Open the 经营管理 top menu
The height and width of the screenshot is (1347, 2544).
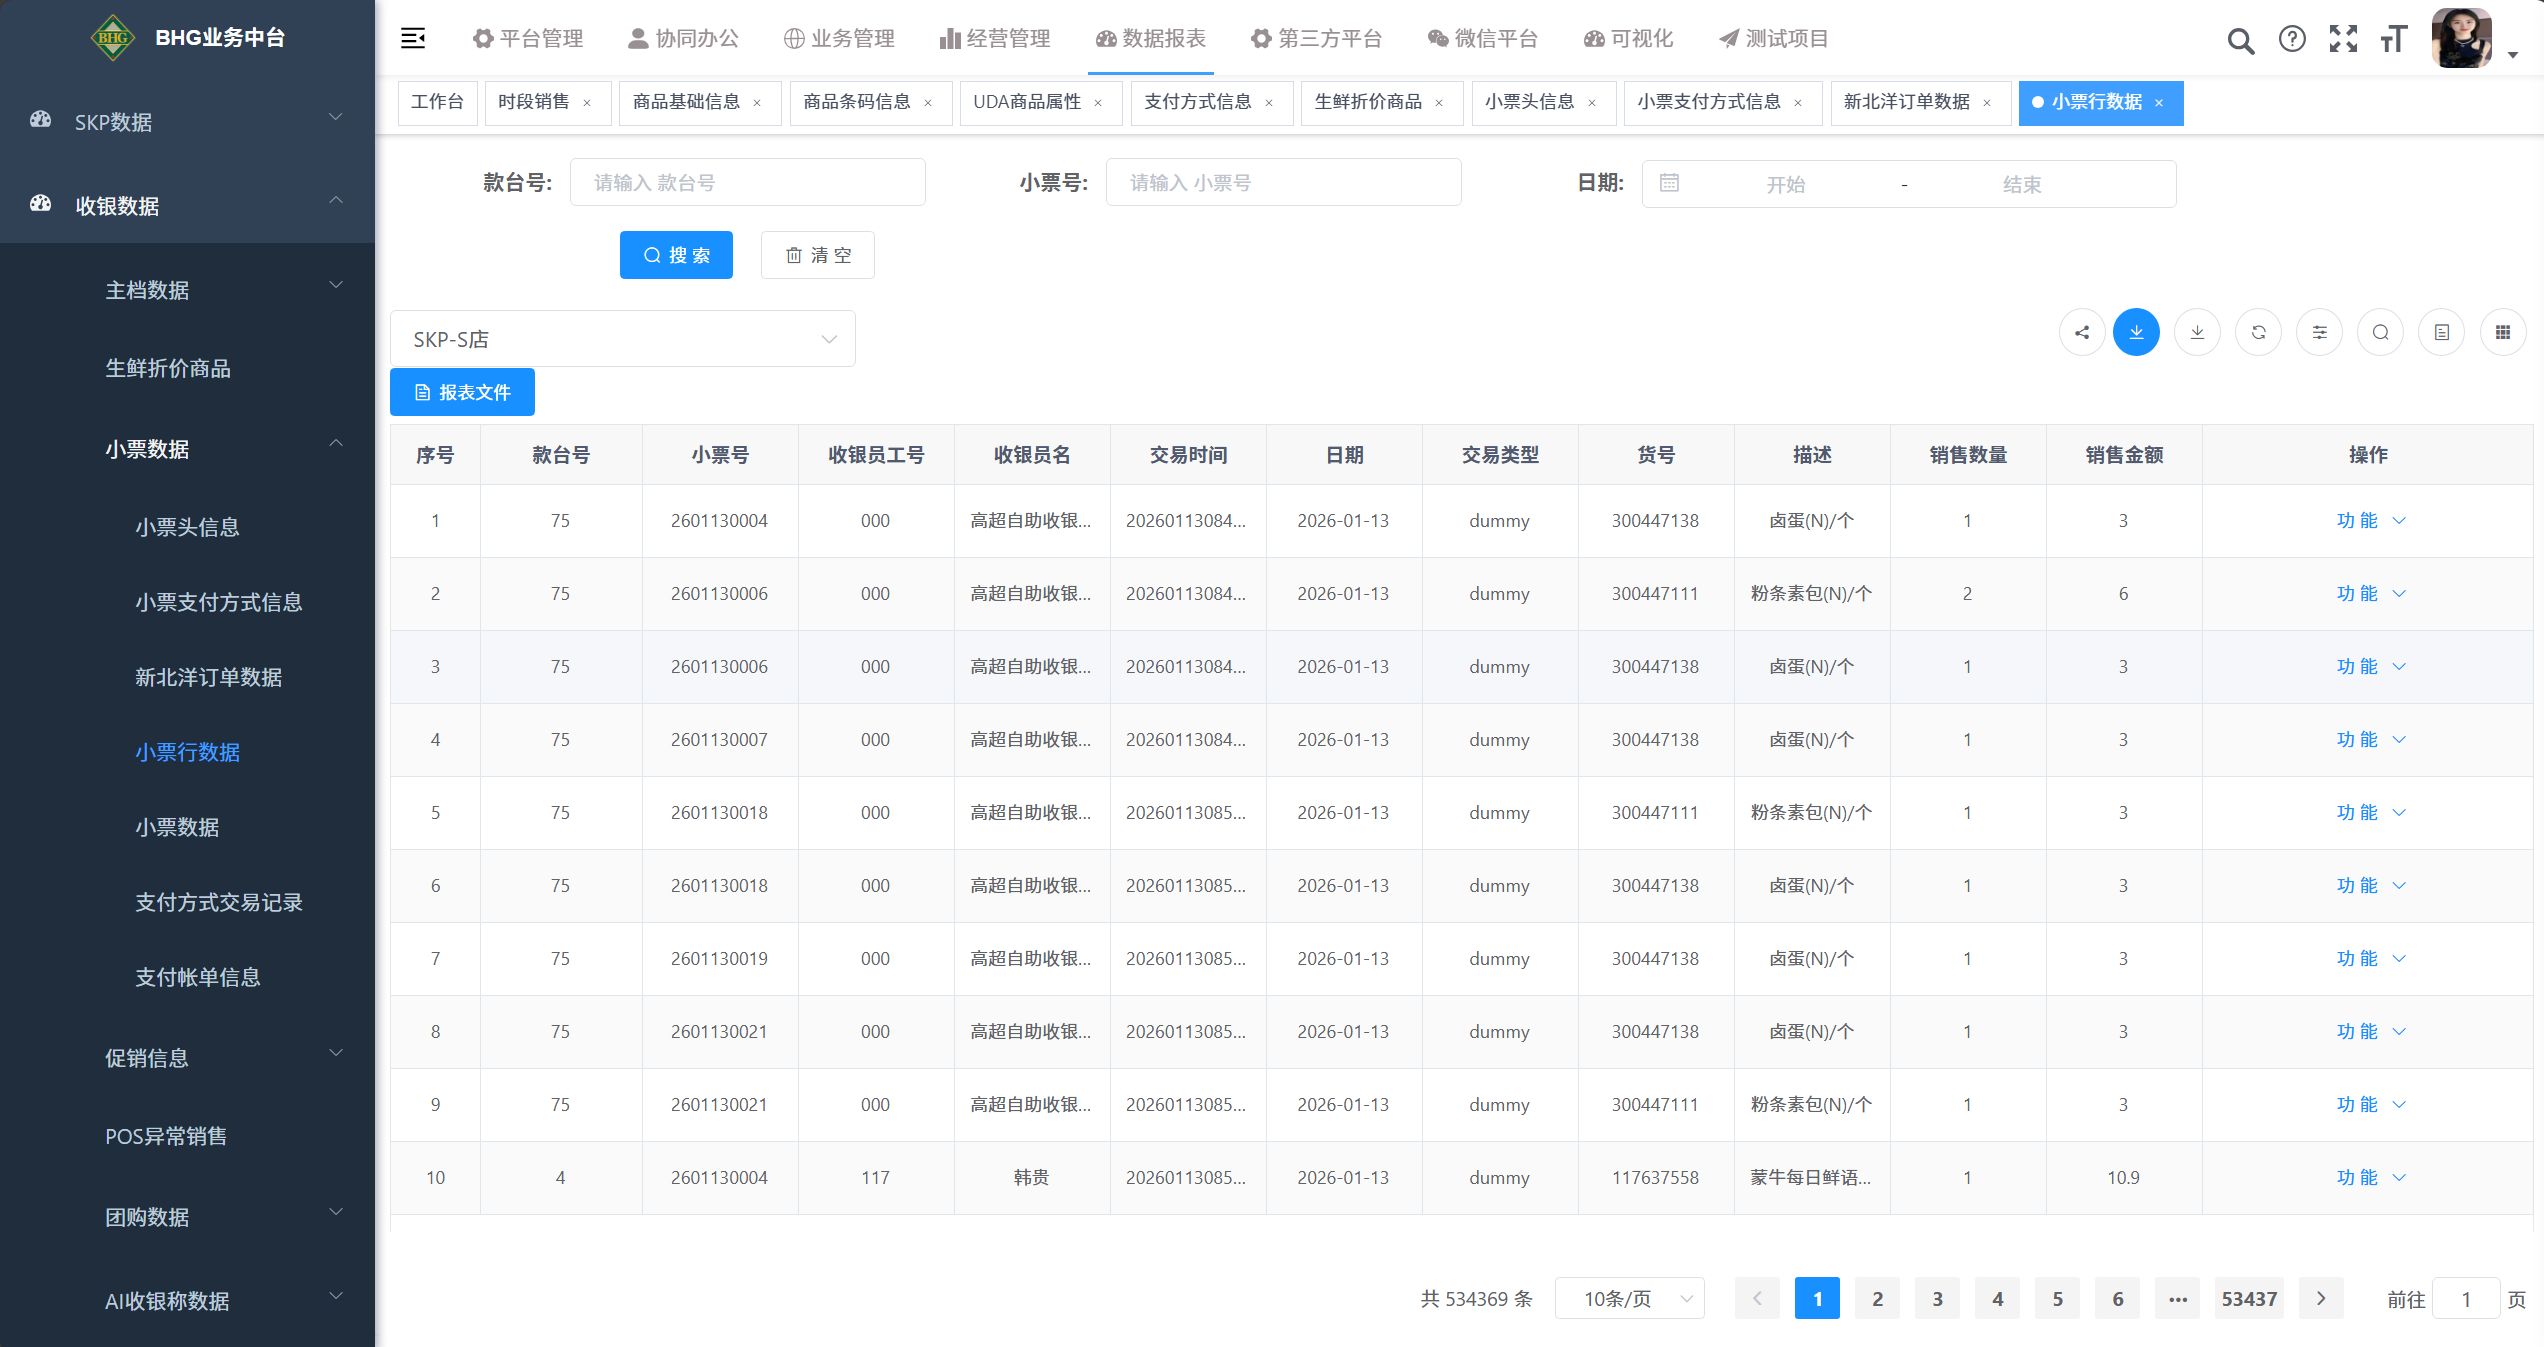click(x=995, y=39)
